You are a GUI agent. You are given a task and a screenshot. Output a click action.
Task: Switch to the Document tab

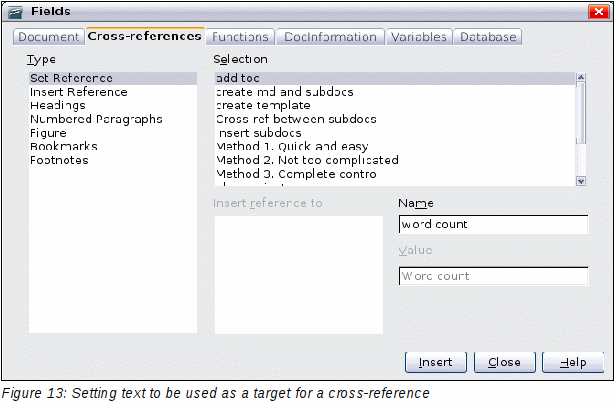pyautogui.click(x=49, y=37)
